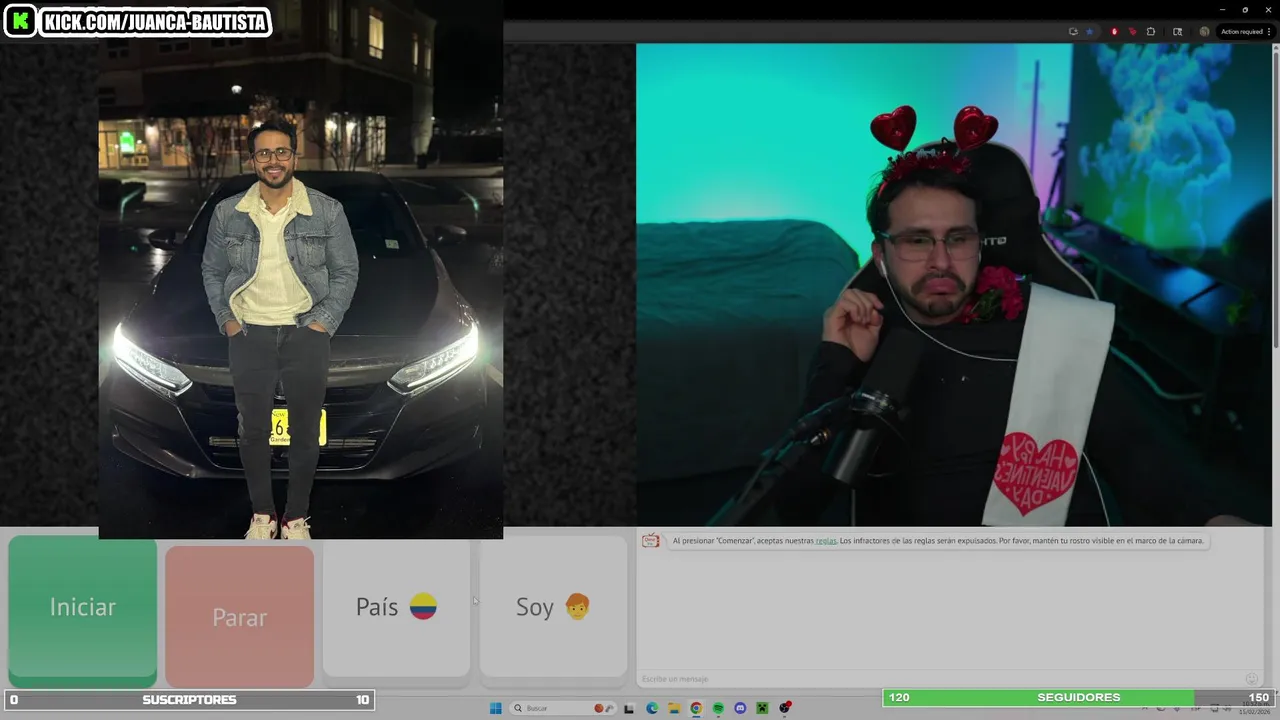Click the message input field in the chat

pyautogui.click(x=940, y=679)
